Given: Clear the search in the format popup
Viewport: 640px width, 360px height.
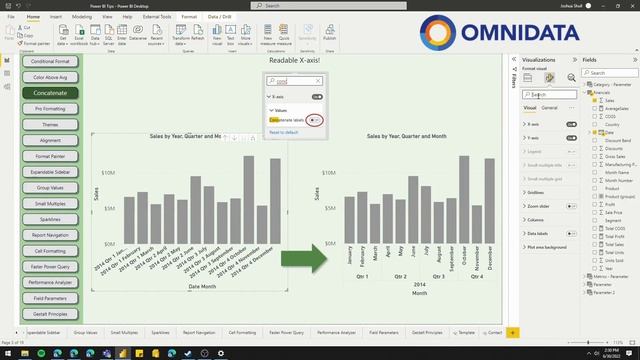Looking at the screenshot, I should tap(318, 81).
